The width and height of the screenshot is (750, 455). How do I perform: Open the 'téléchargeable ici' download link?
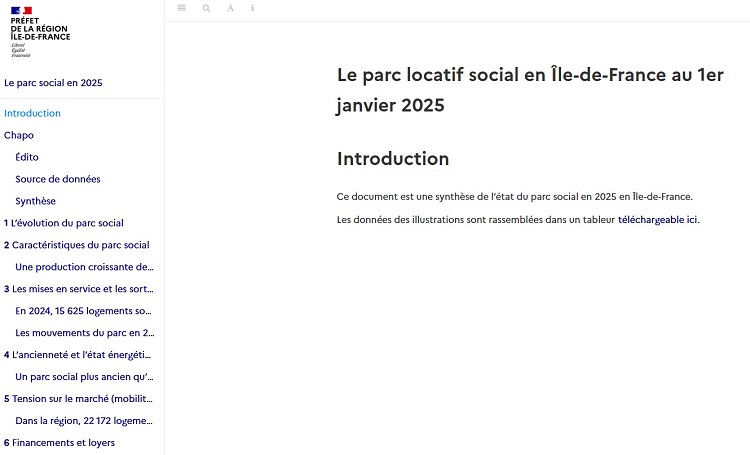658,219
